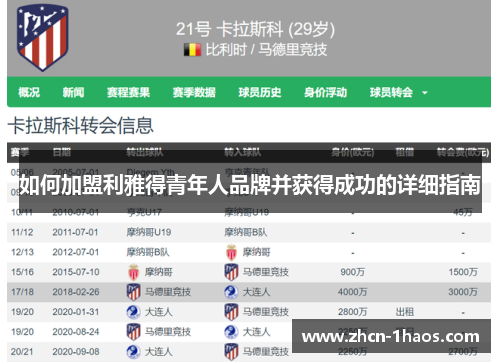Image resolution: width=500 pixels, height=362 pixels.
Task: Open the 身价浮动 tab
Action: (326, 92)
